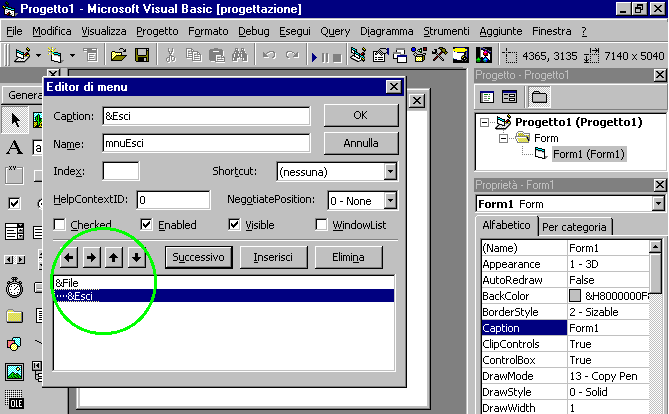Image resolution: width=669 pixels, height=414 pixels.
Task: Click the Add Form toolbar icon
Action: [55, 55]
